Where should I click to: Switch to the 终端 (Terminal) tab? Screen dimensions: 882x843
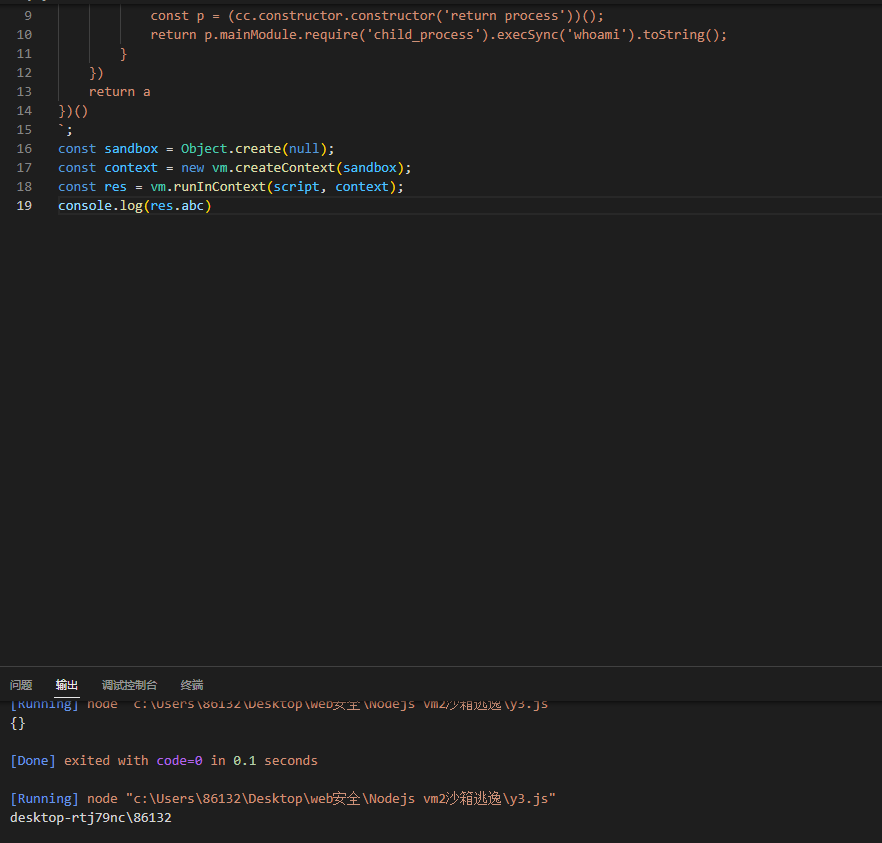click(x=192, y=685)
